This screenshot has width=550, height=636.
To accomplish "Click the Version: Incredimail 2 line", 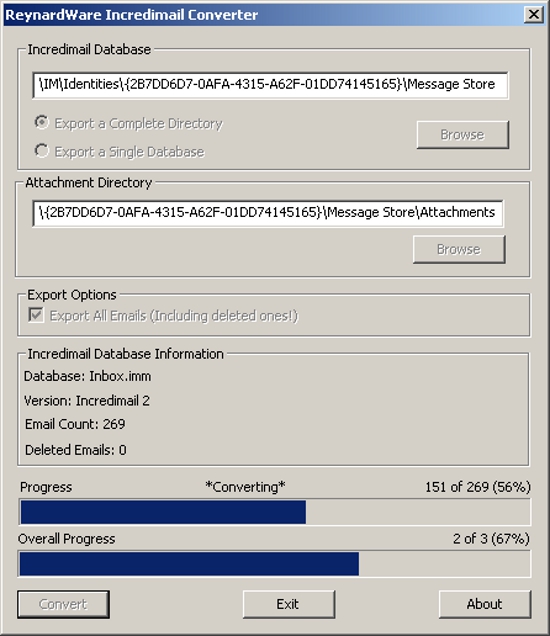I will click(x=87, y=401).
